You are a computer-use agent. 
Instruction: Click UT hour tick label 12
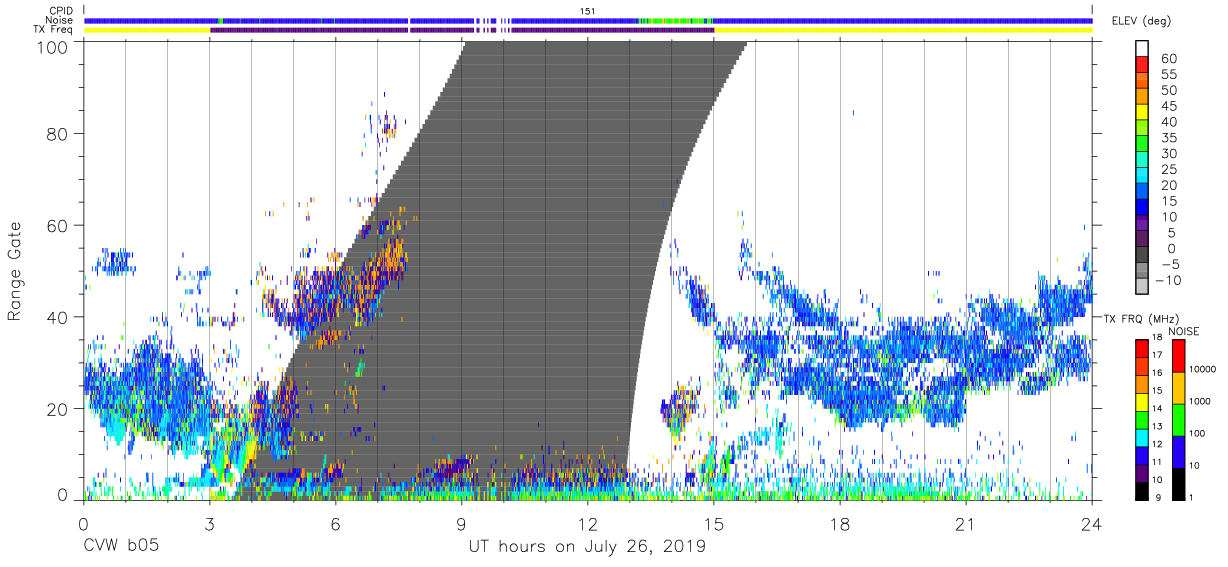pos(587,524)
